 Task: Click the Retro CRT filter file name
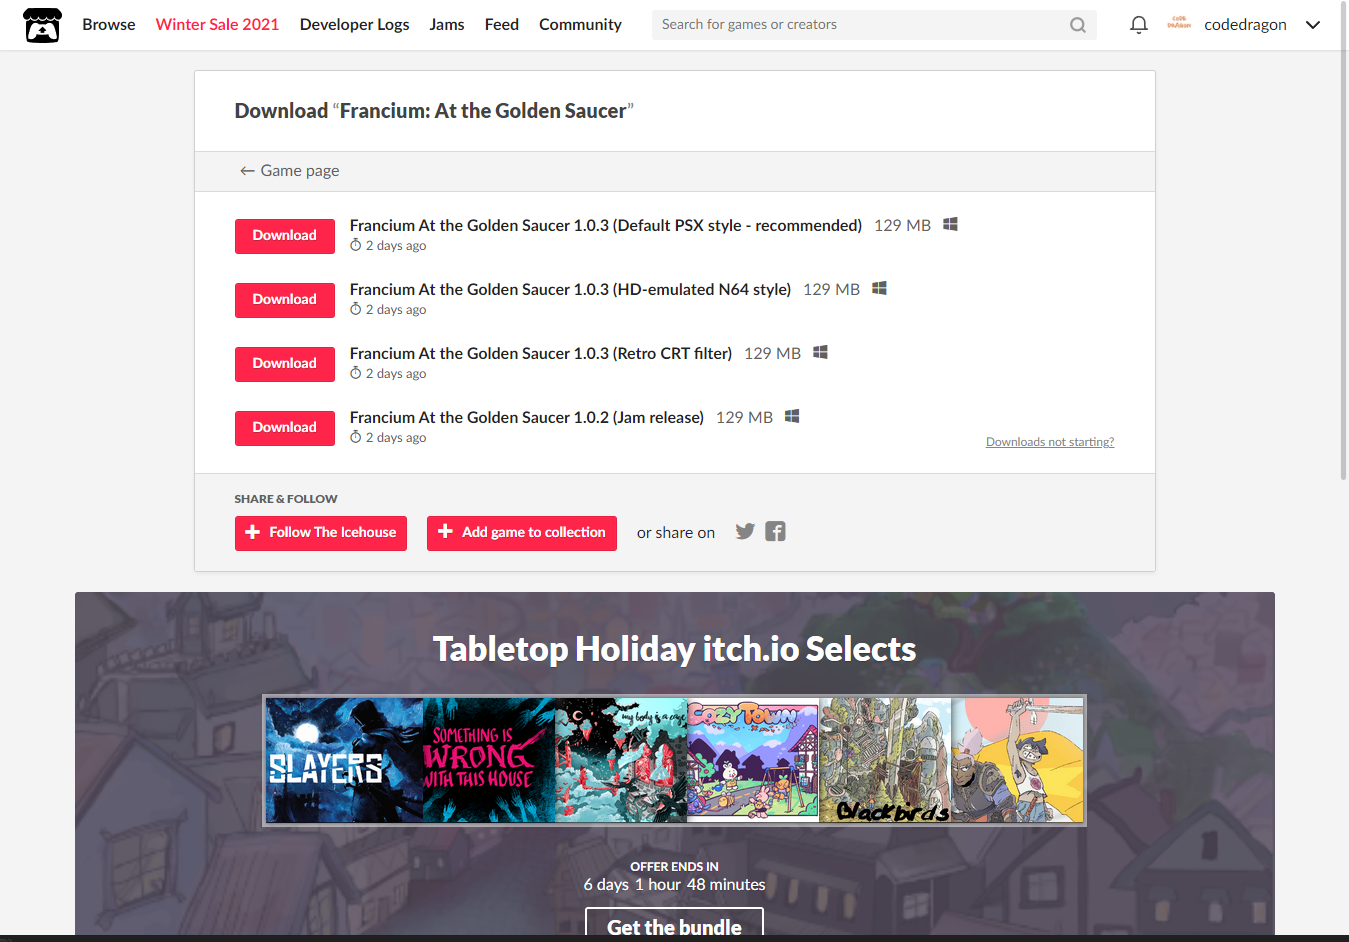pyautogui.click(x=541, y=354)
